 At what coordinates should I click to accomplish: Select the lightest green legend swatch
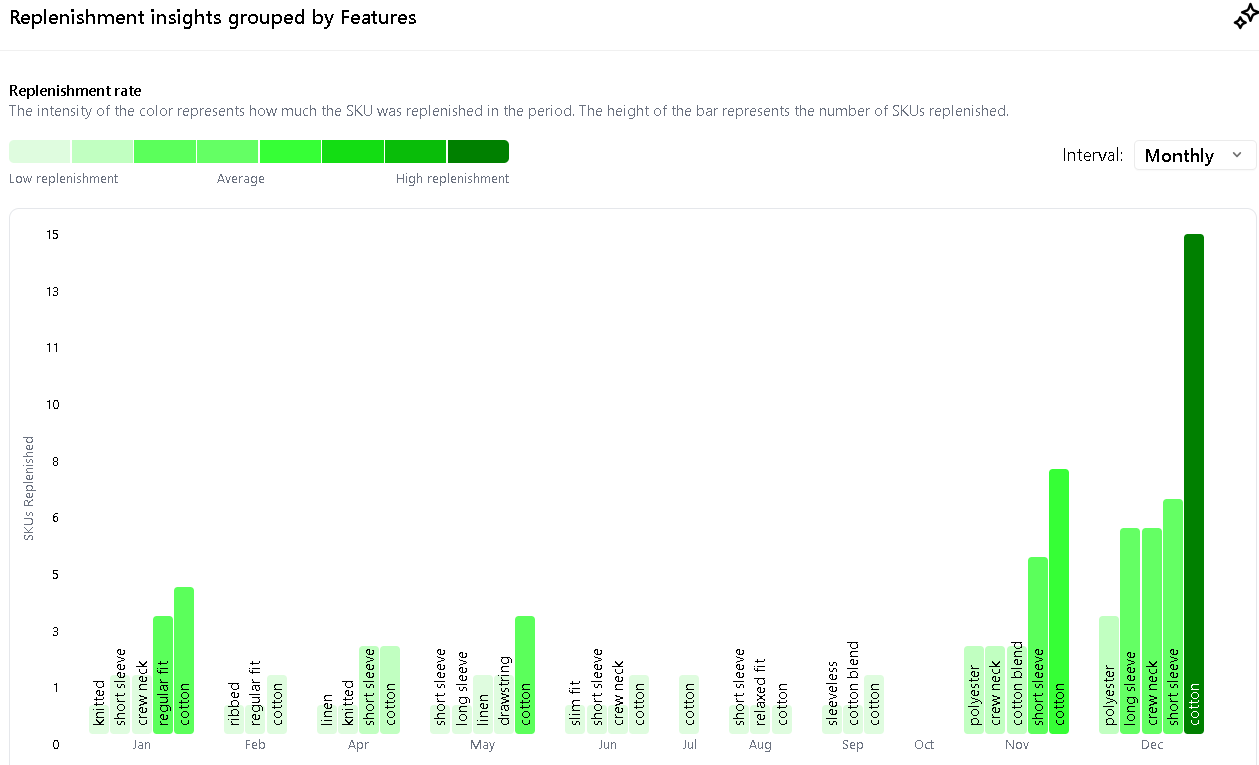pos(40,151)
